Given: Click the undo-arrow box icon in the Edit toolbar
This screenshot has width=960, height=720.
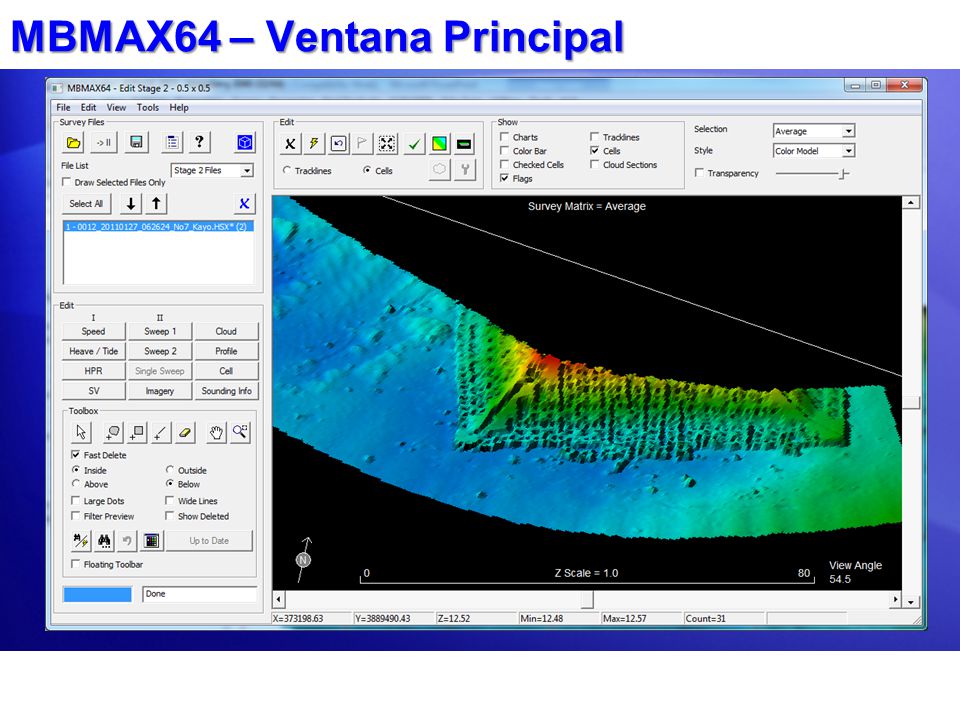Looking at the screenshot, I should [339, 144].
